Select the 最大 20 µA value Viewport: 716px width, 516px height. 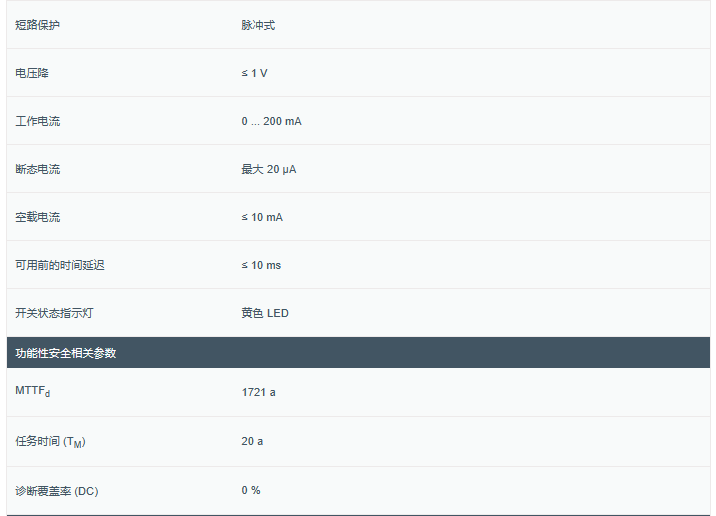pyautogui.click(x=268, y=169)
